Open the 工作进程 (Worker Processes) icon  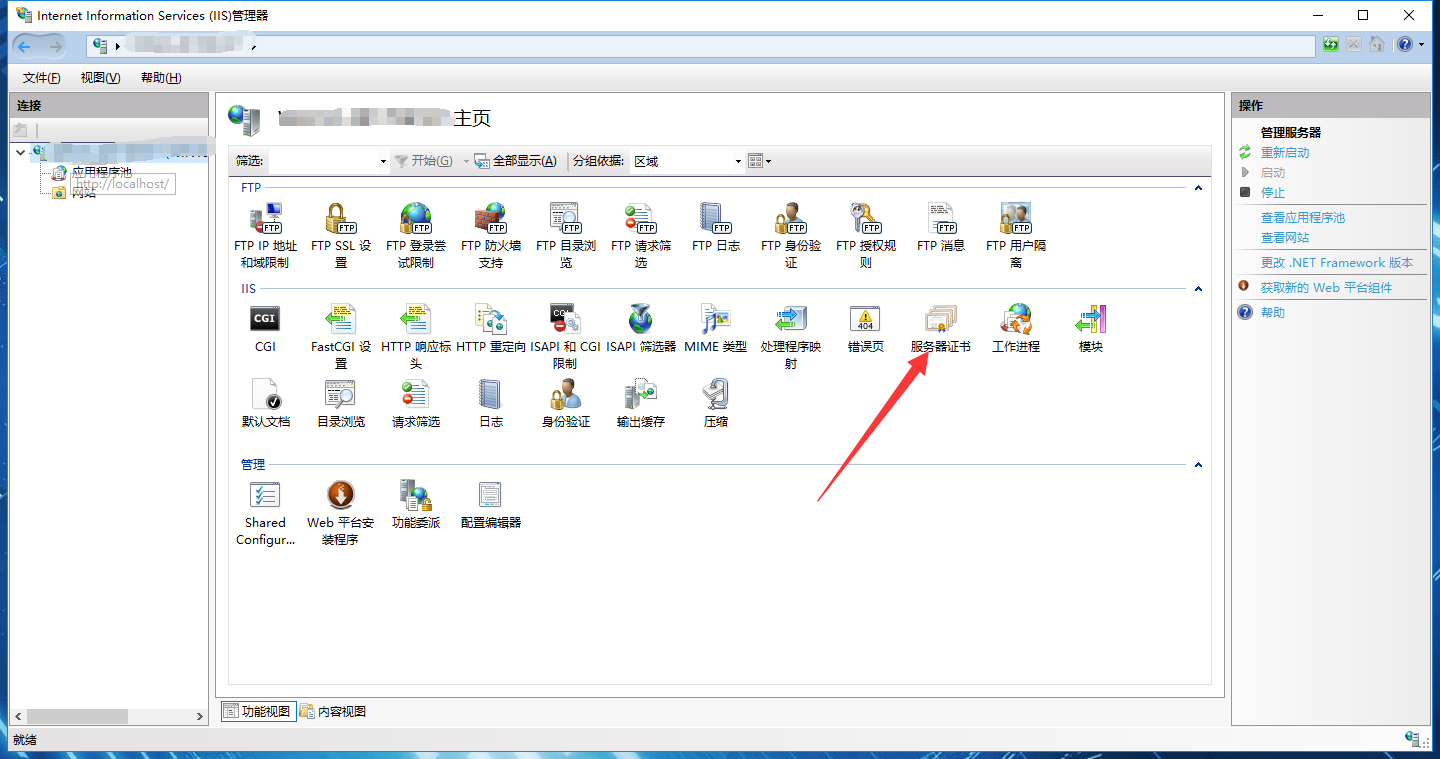coord(1015,321)
